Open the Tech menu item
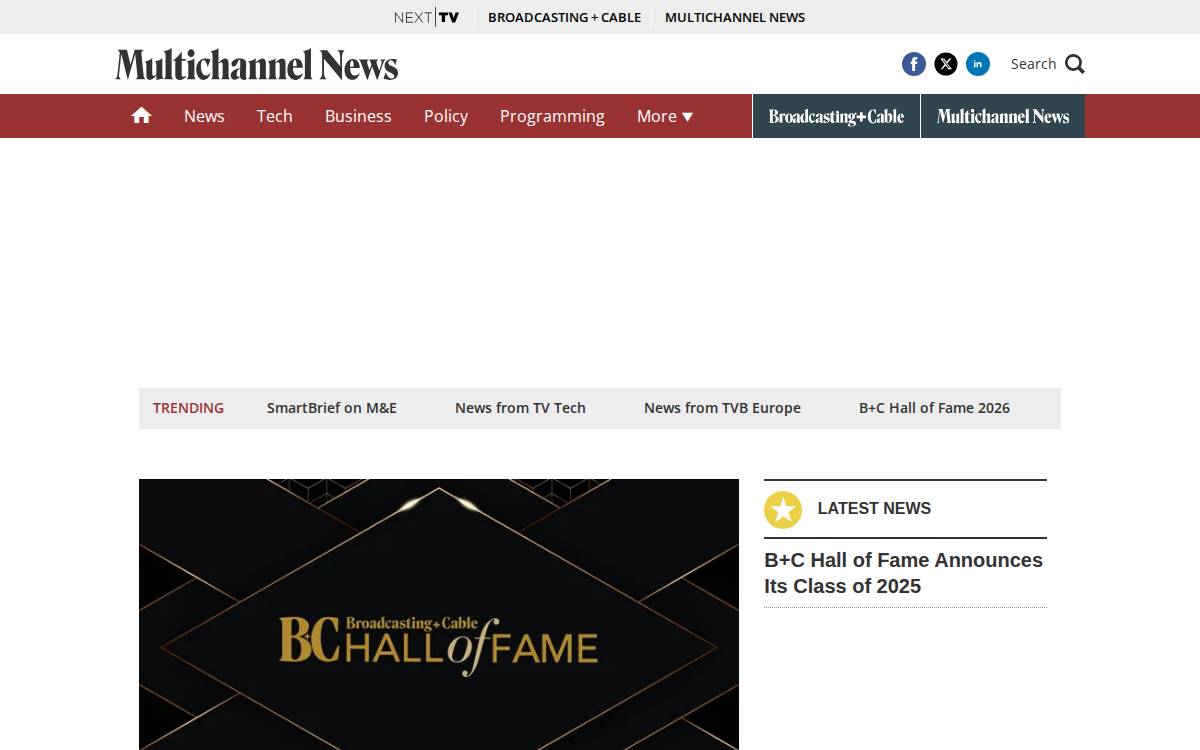1200x750 pixels. coord(274,116)
